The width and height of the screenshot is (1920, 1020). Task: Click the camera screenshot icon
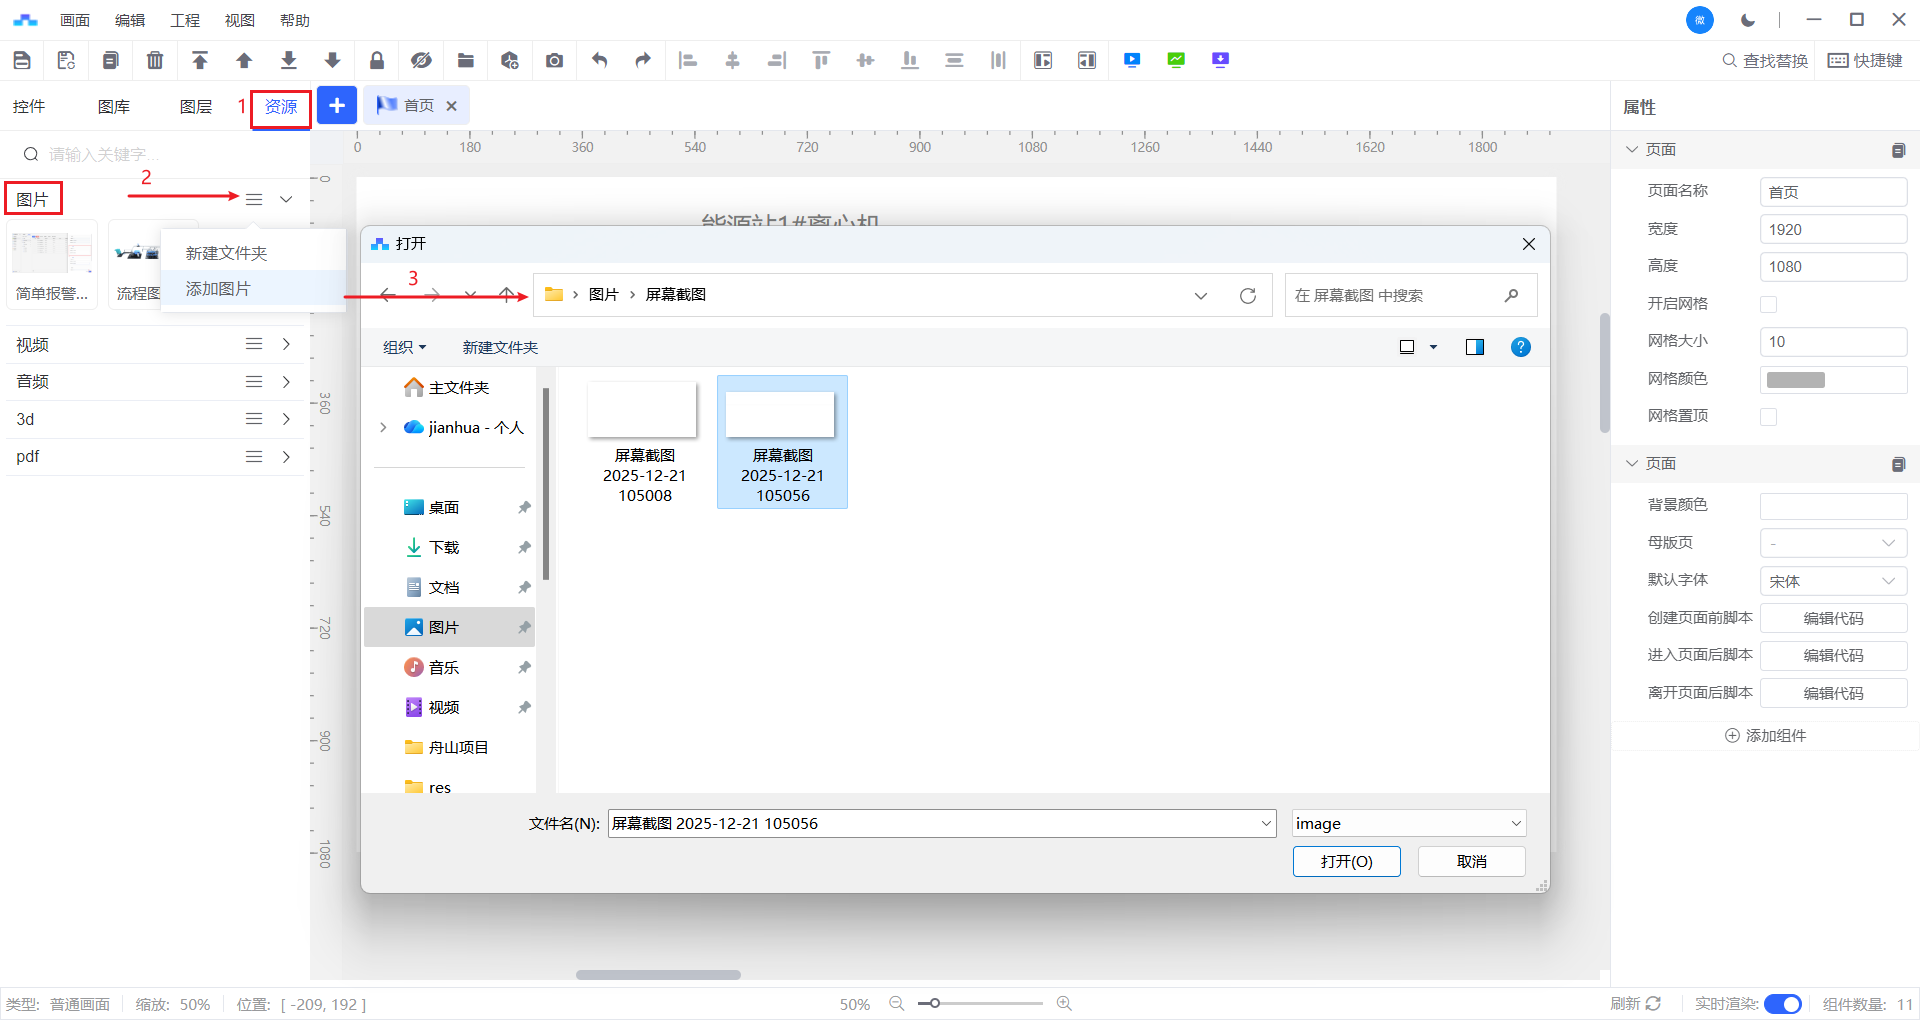554,60
